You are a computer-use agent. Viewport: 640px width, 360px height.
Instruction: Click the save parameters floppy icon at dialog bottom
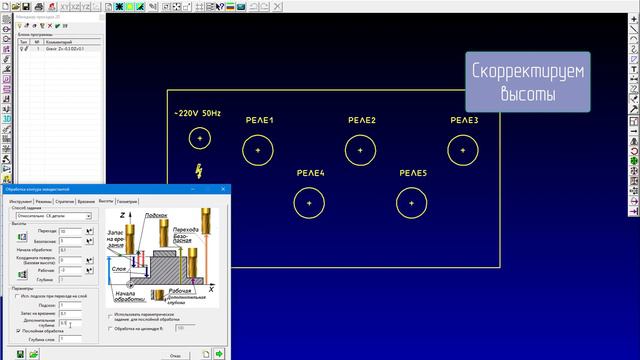tap(20, 354)
